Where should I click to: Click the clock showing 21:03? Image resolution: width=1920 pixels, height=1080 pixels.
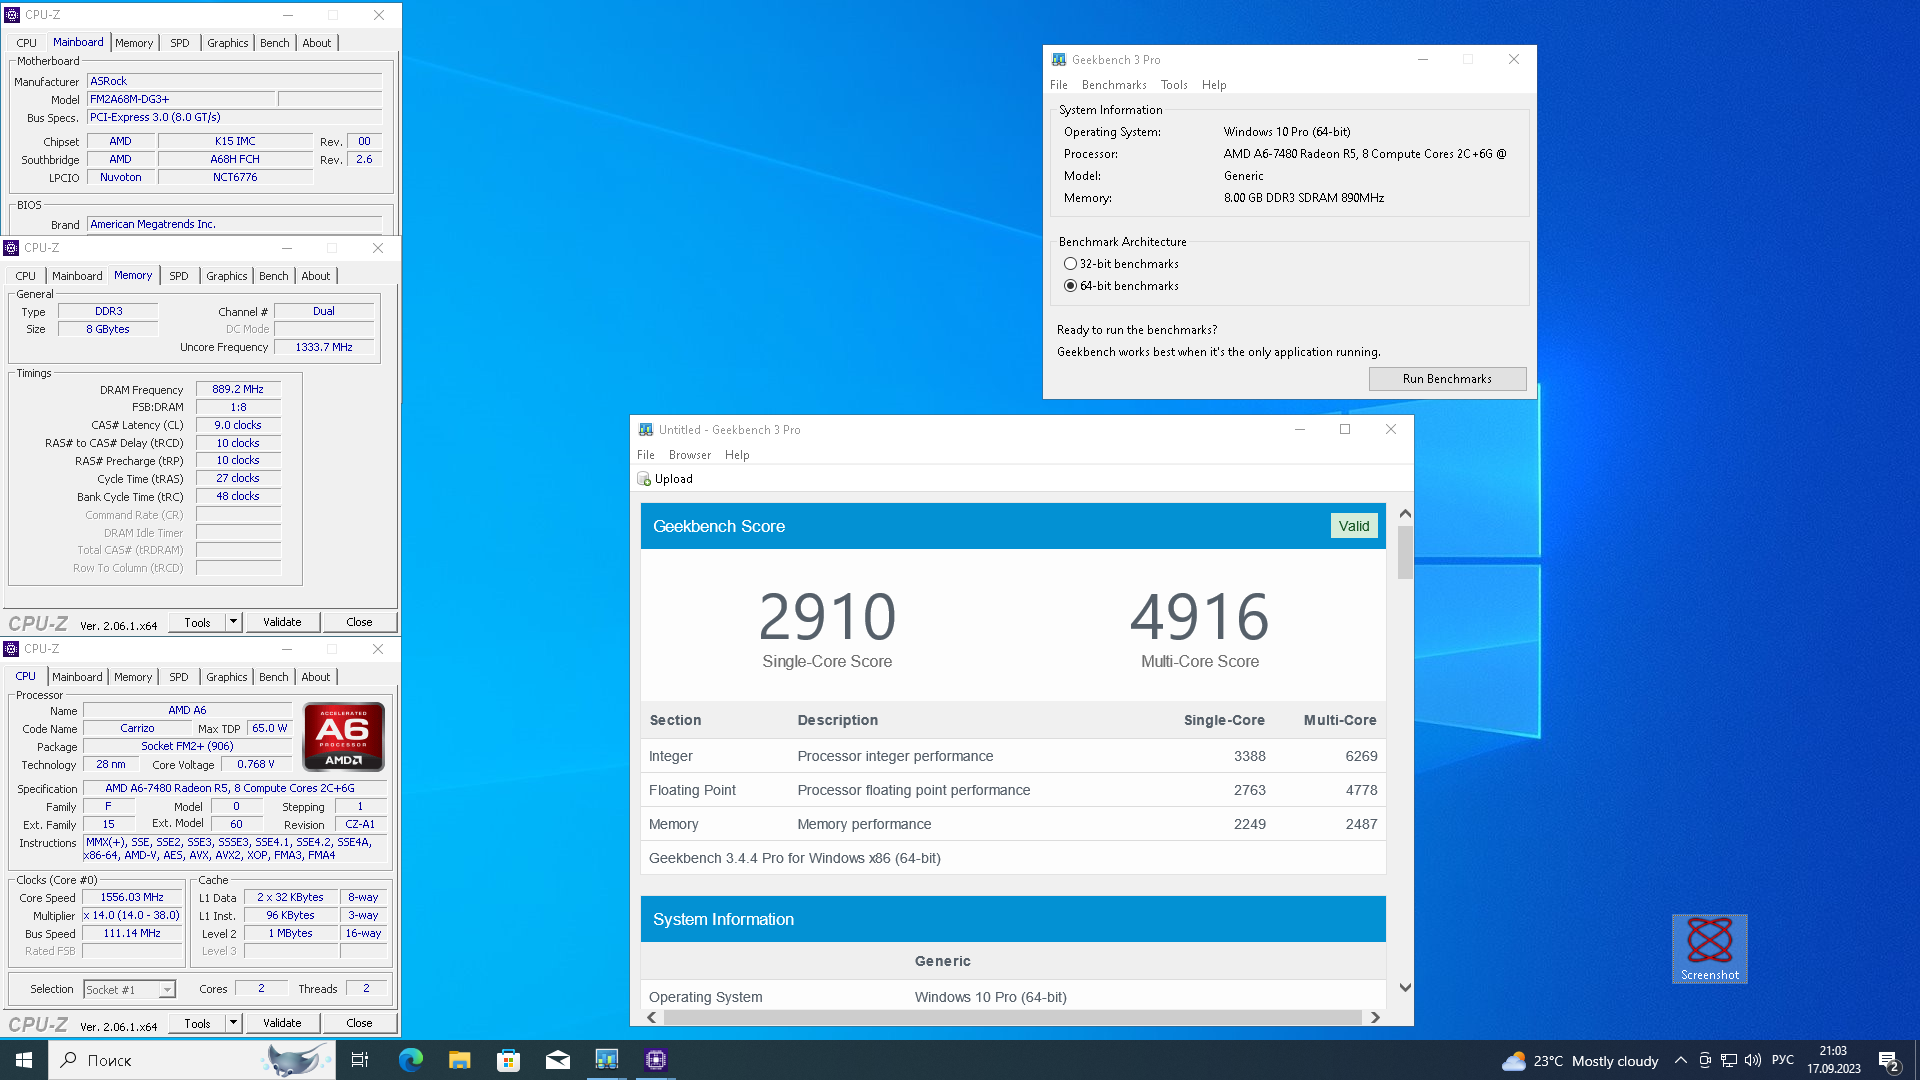(x=1834, y=1060)
